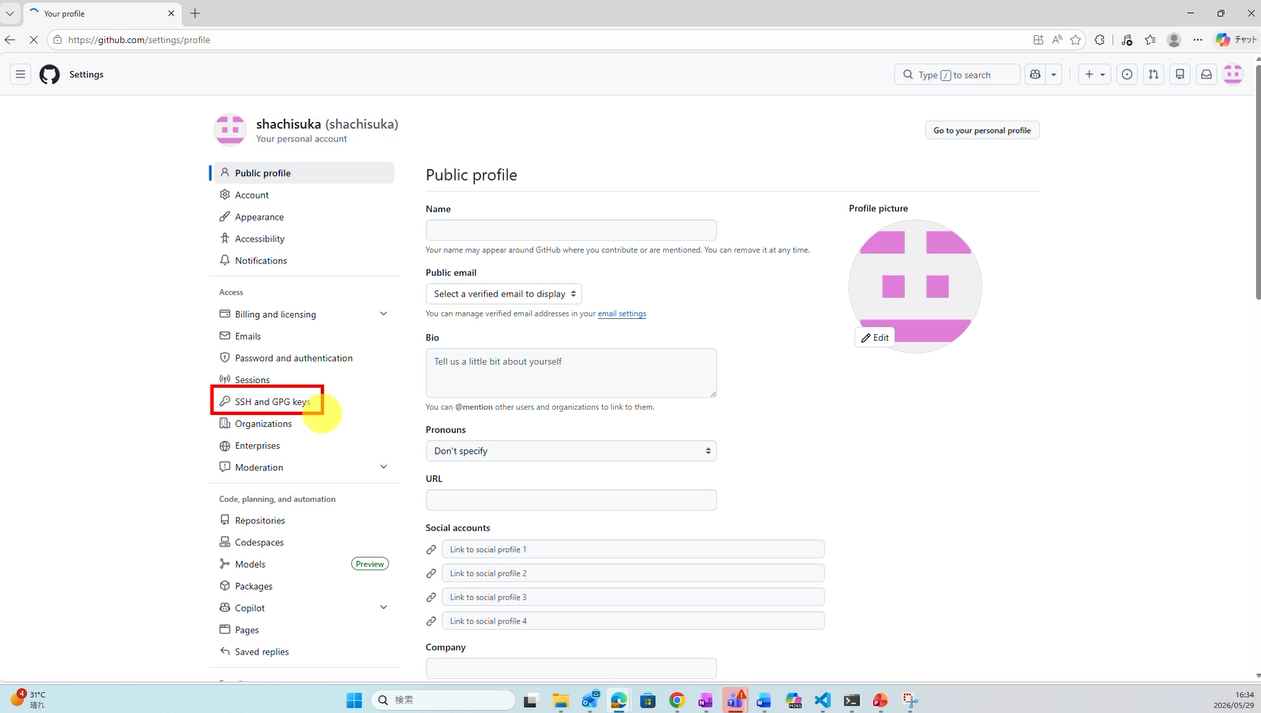Image resolution: width=1261 pixels, height=713 pixels.
Task: Open Pages settings in sidebar
Action: pyautogui.click(x=304, y=630)
